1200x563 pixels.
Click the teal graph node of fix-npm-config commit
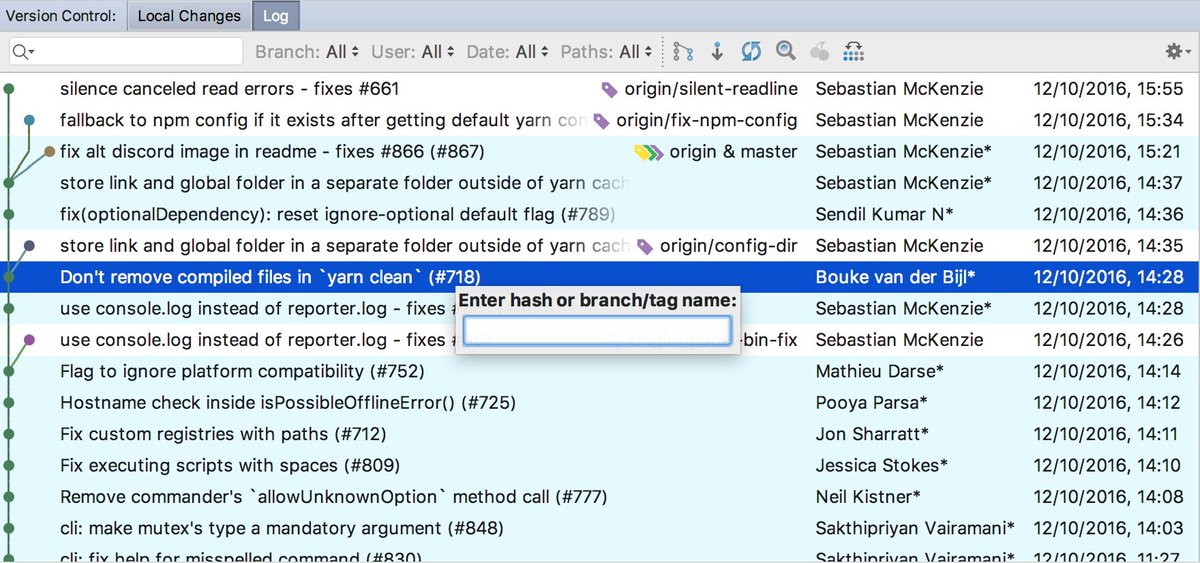tap(29, 120)
